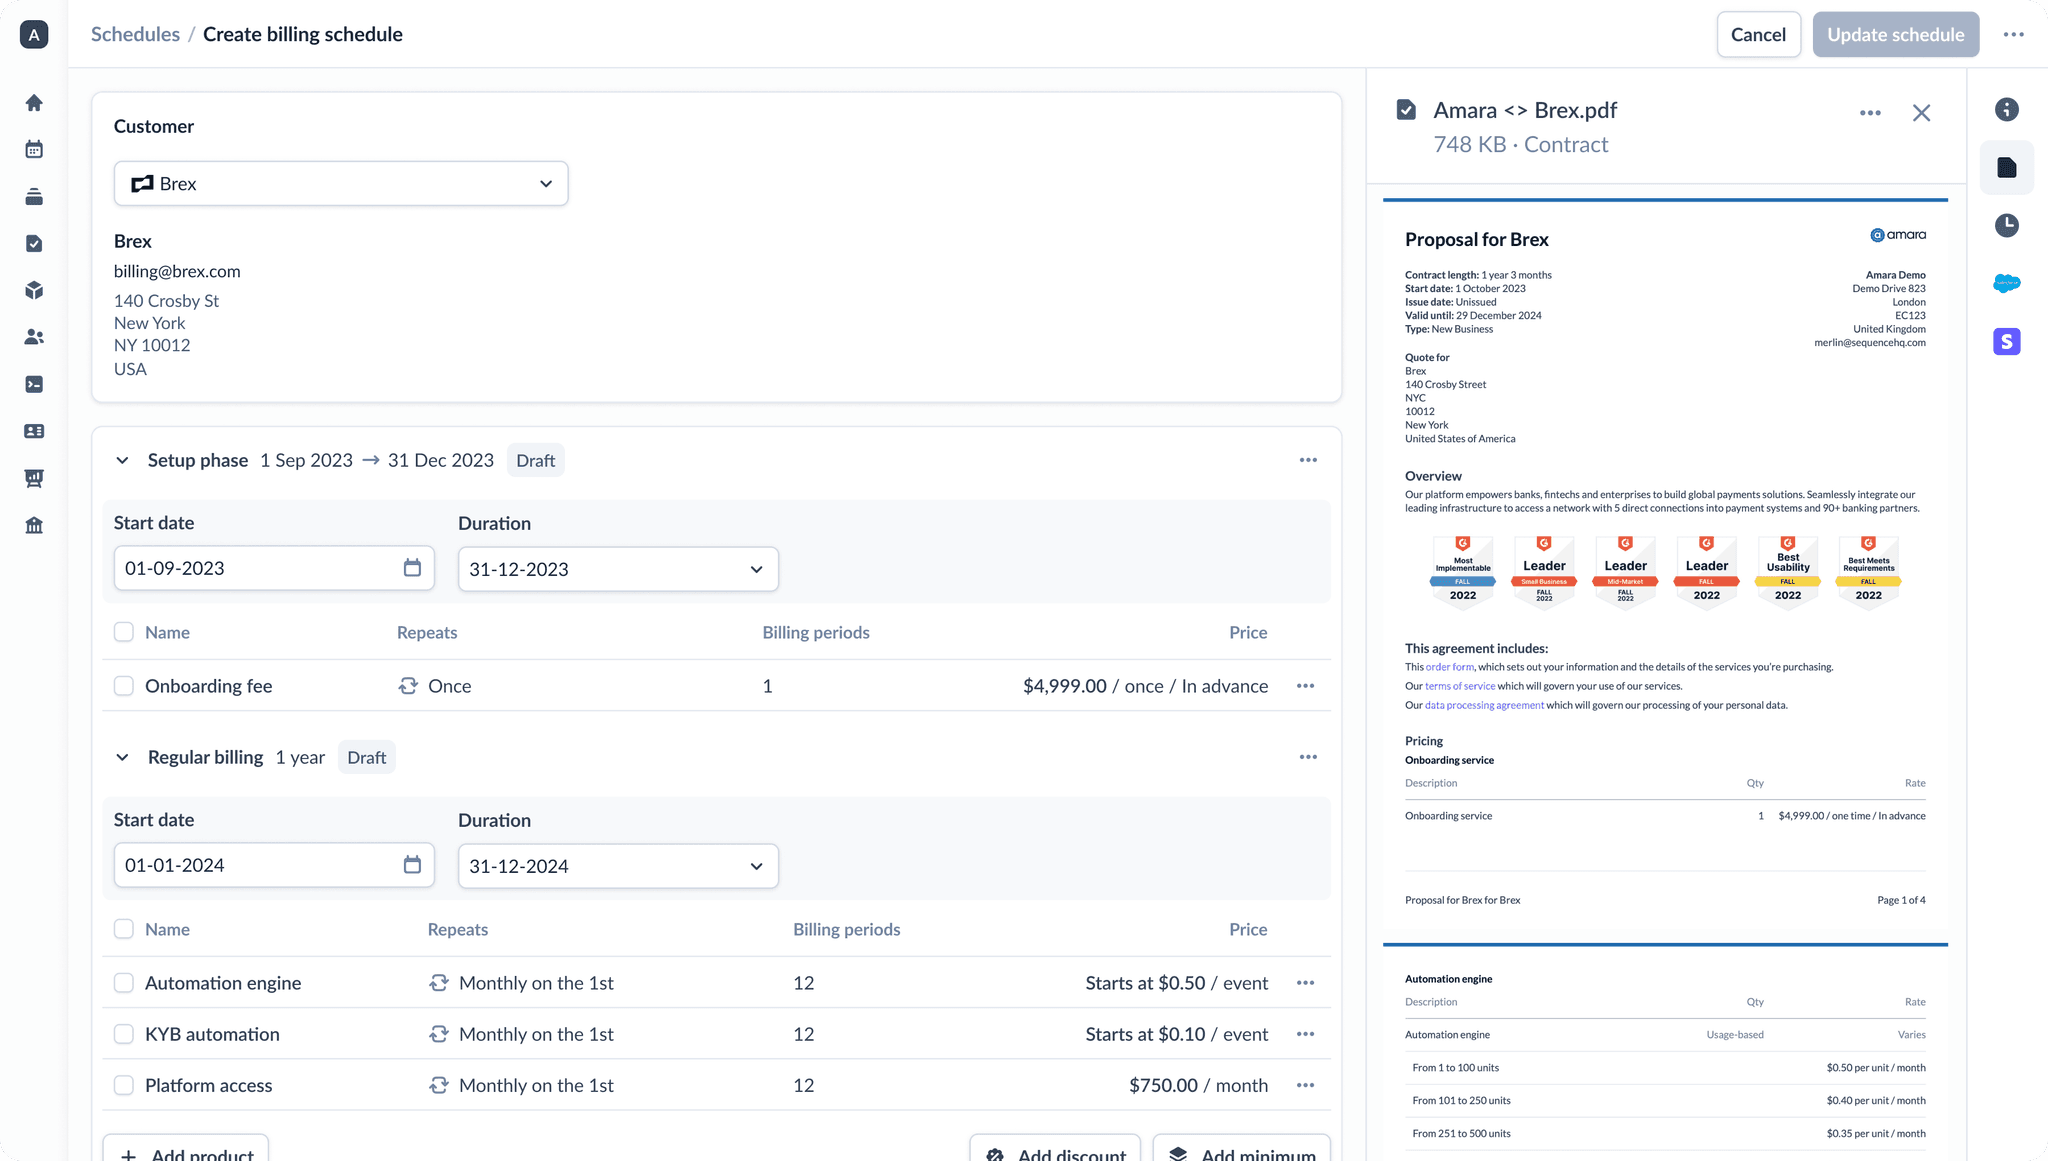Open the ID card icon in the left sidebar
The width and height of the screenshot is (2048, 1161).
click(34, 431)
